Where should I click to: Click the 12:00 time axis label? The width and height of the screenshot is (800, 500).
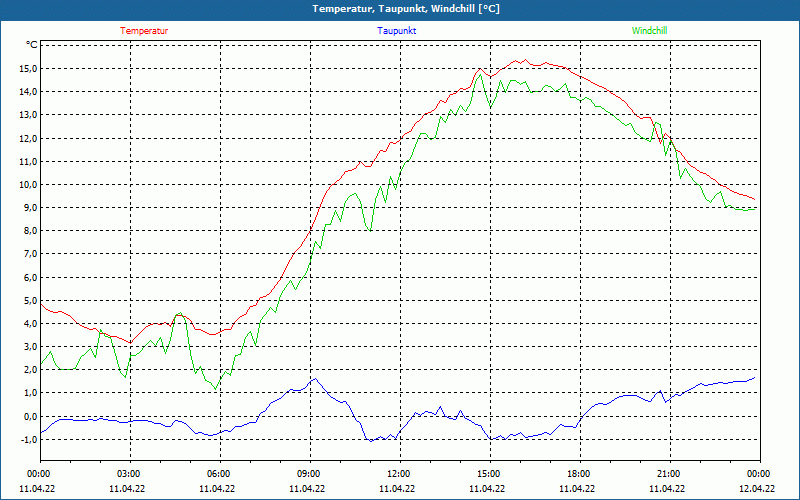[x=398, y=474]
